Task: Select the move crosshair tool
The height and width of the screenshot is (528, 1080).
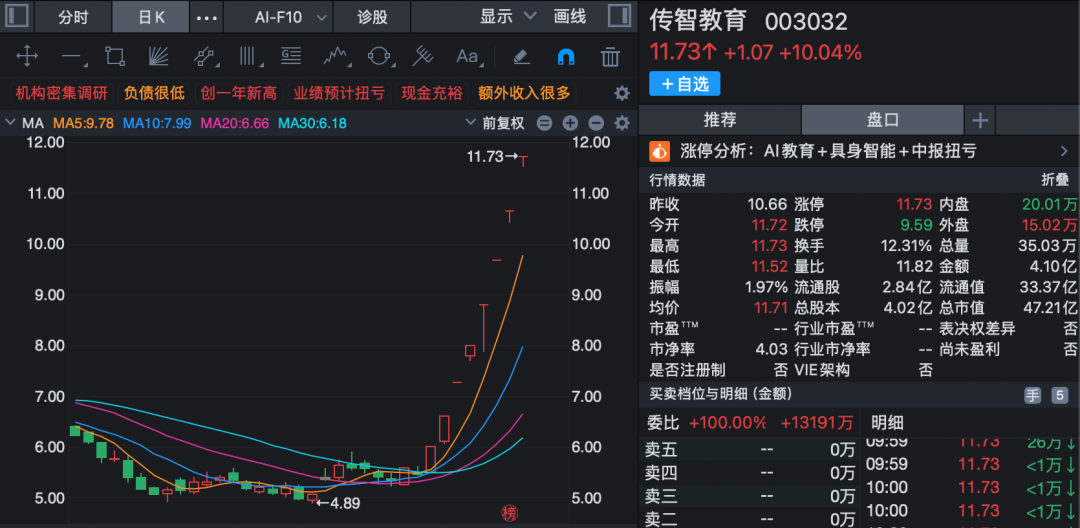Action: 27,56
